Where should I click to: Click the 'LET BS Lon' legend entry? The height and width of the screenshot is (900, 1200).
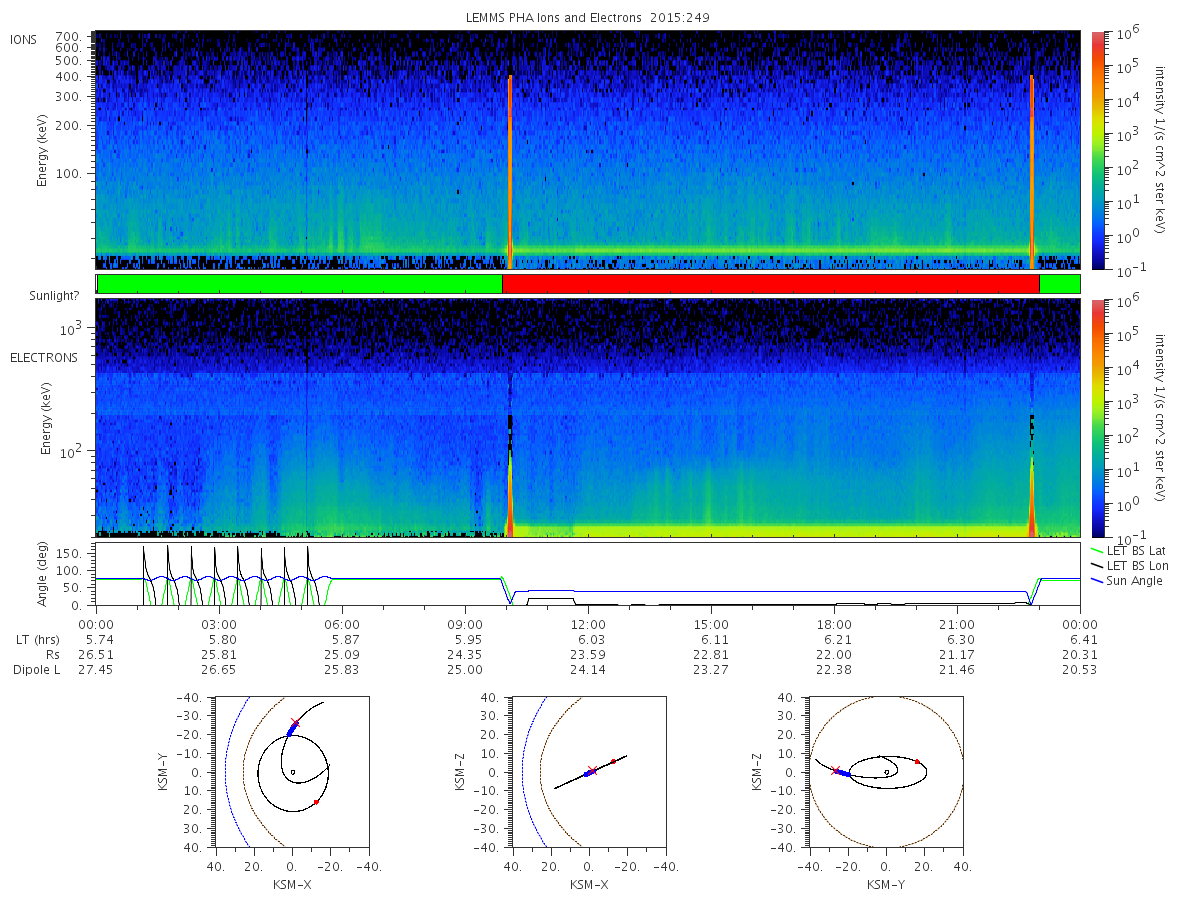(x=1130, y=566)
